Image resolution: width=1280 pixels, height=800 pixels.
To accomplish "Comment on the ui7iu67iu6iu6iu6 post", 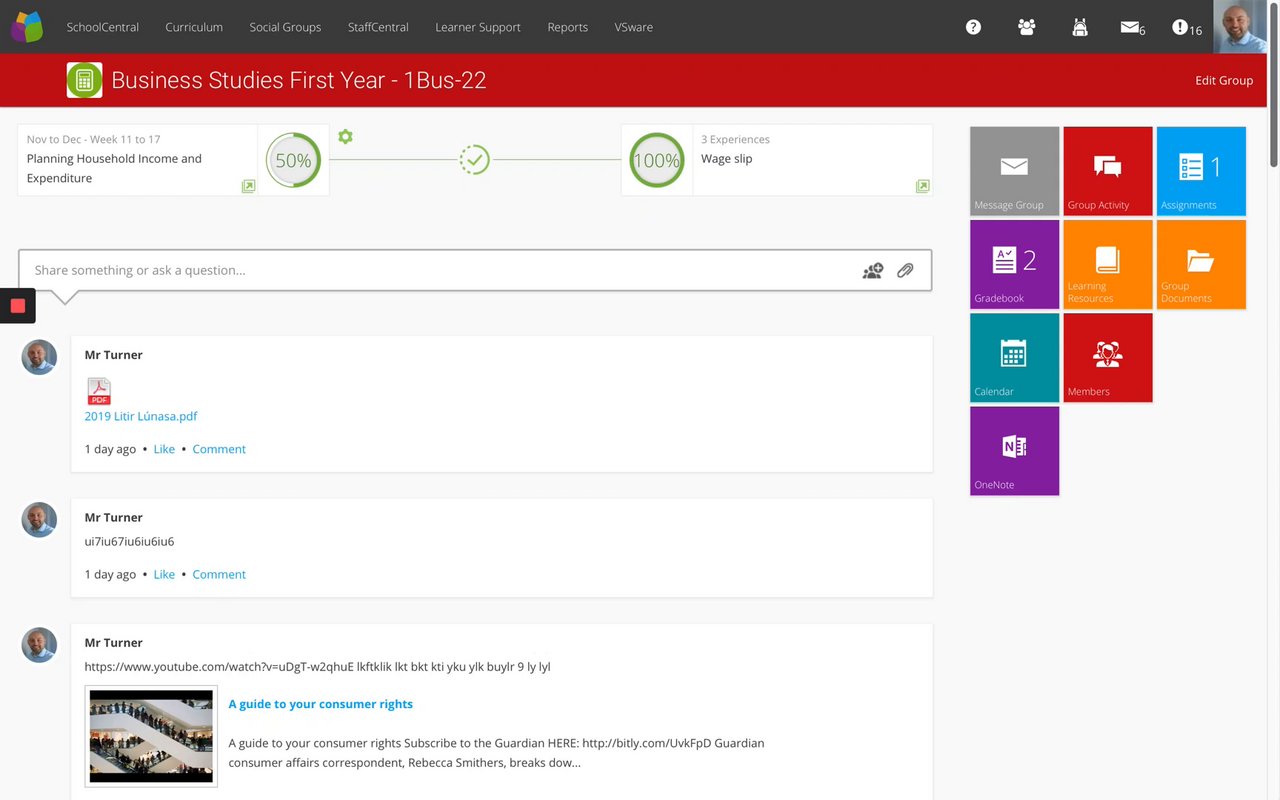I will pyautogui.click(x=219, y=574).
